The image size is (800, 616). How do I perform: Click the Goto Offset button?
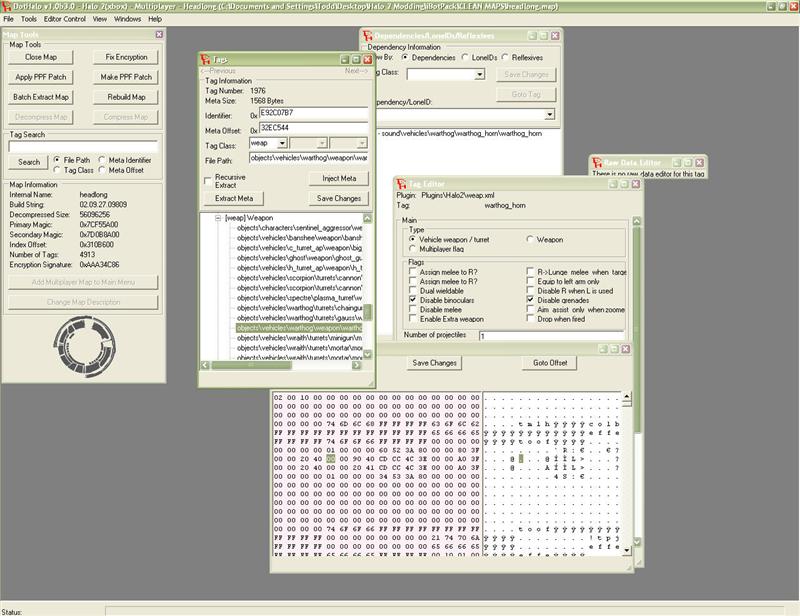point(550,363)
